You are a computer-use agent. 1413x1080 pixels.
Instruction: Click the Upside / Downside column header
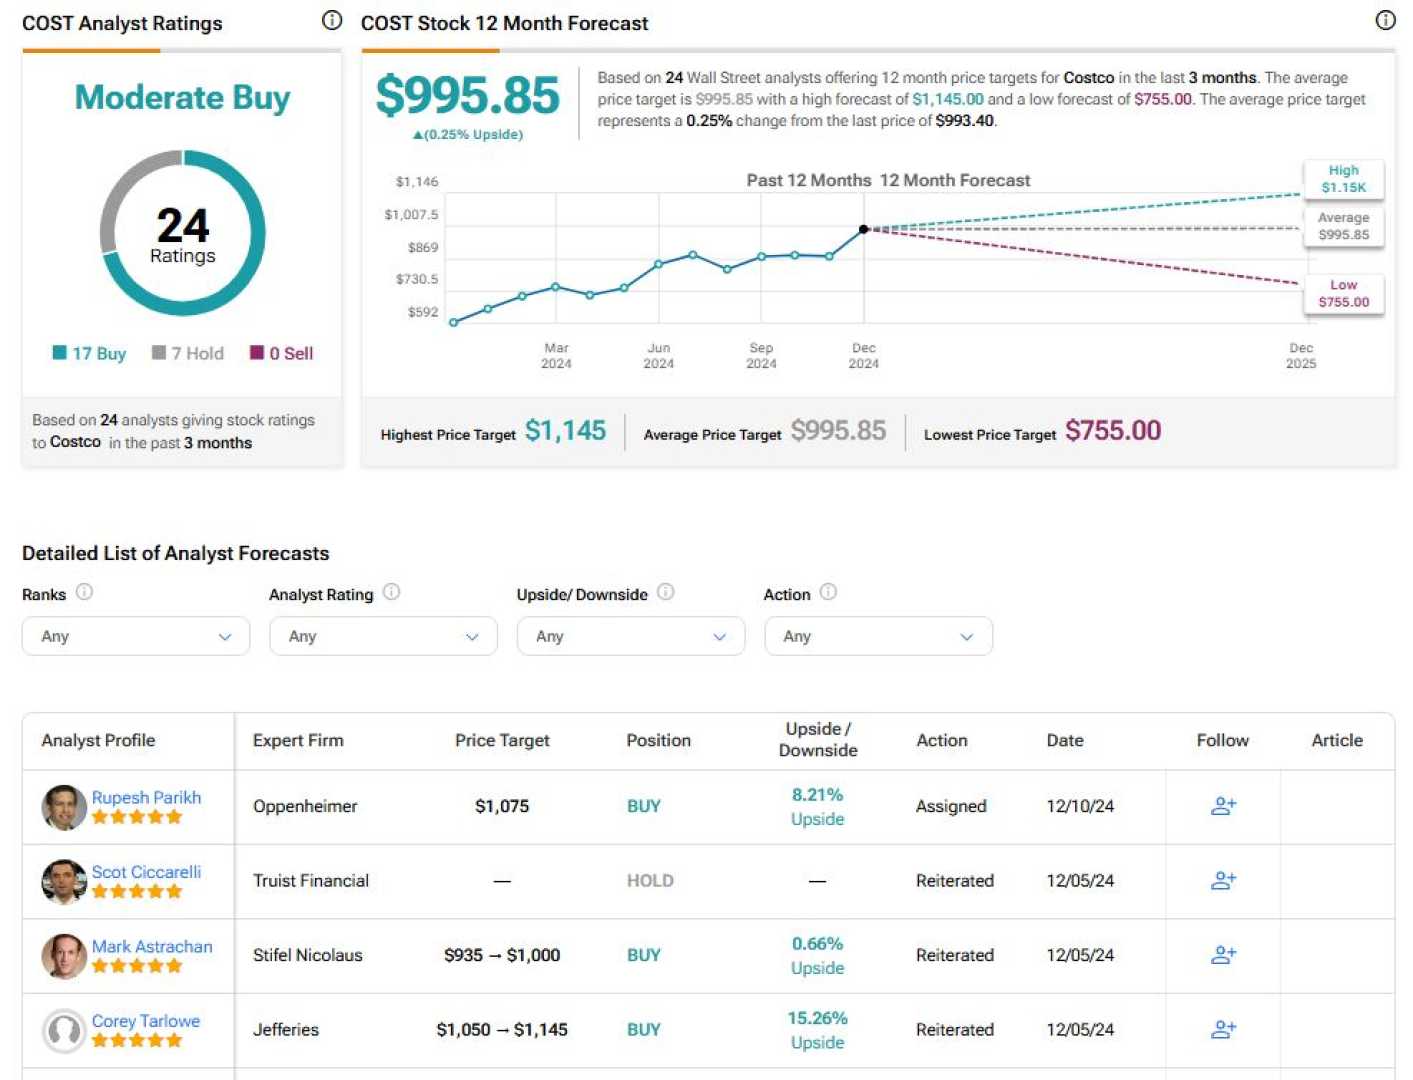point(818,740)
